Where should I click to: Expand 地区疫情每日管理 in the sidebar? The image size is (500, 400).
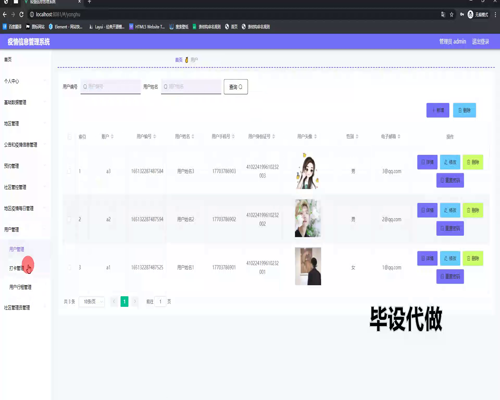coord(25,208)
